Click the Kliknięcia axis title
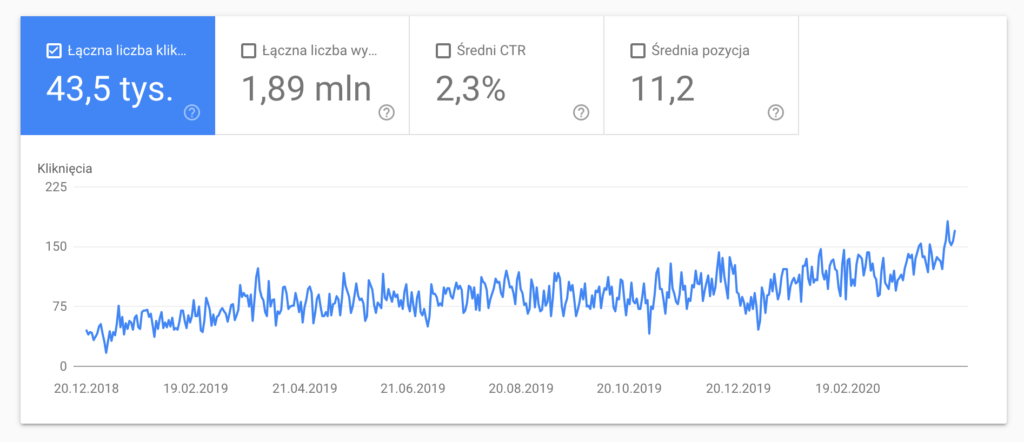The image size is (1024, 442). click(x=65, y=167)
